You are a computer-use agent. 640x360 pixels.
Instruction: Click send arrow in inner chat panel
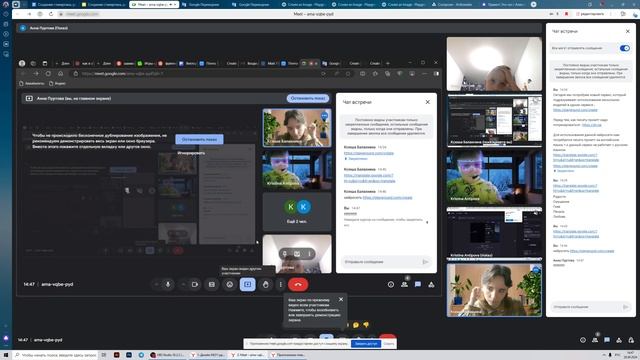(425, 262)
